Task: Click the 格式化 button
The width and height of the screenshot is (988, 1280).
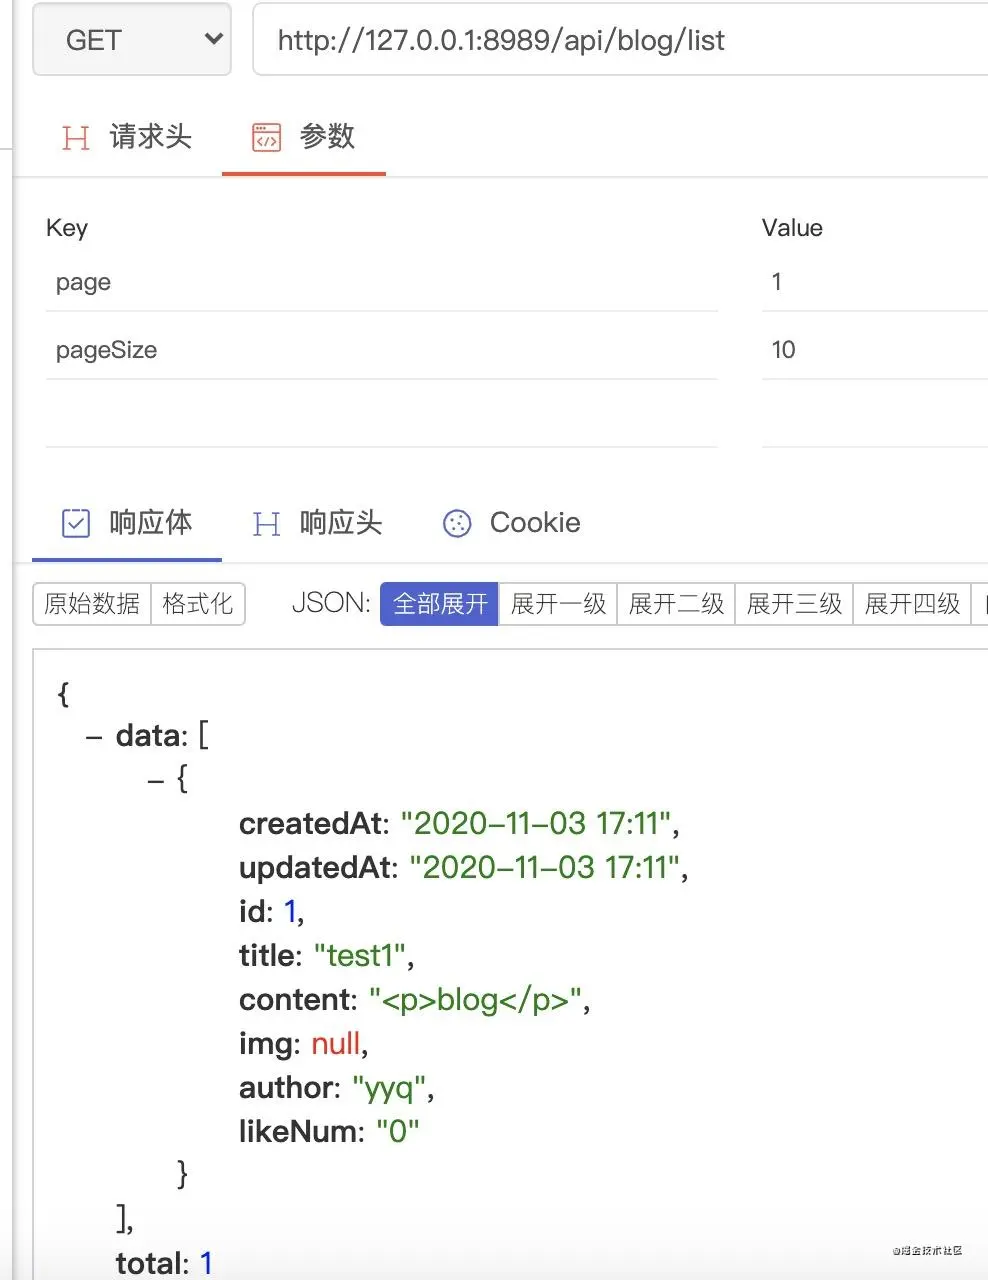Action: tap(197, 604)
